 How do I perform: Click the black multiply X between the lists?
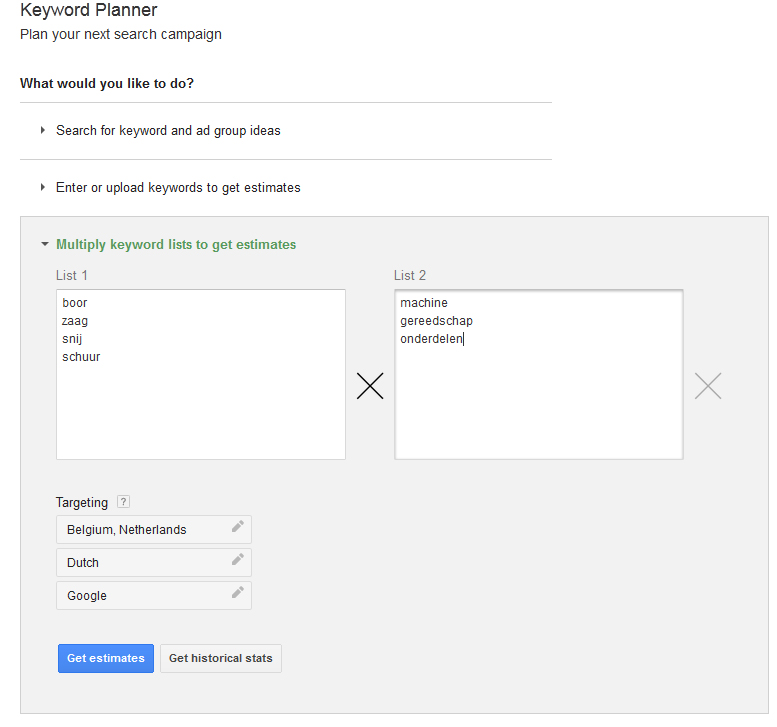coord(370,386)
